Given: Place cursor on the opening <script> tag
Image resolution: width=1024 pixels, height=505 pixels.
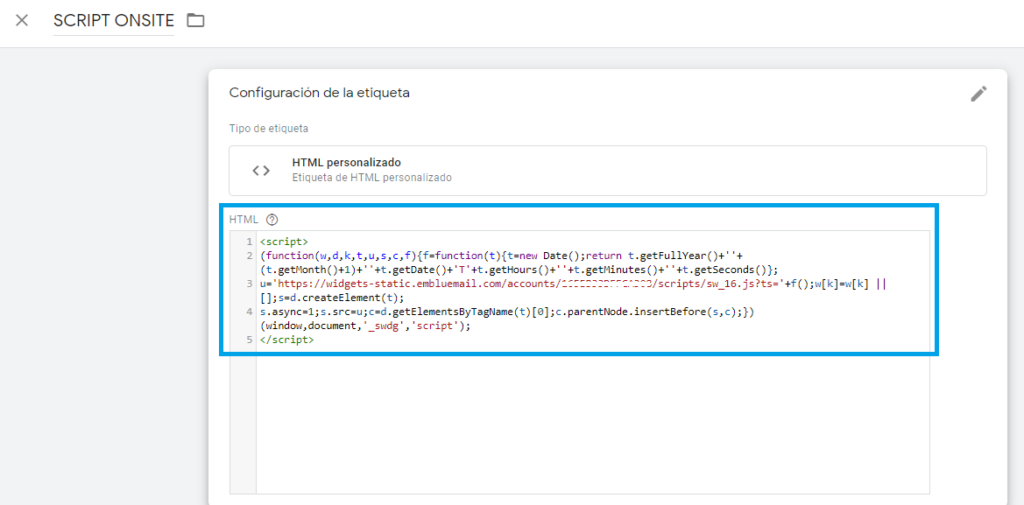Looking at the screenshot, I should 284,242.
